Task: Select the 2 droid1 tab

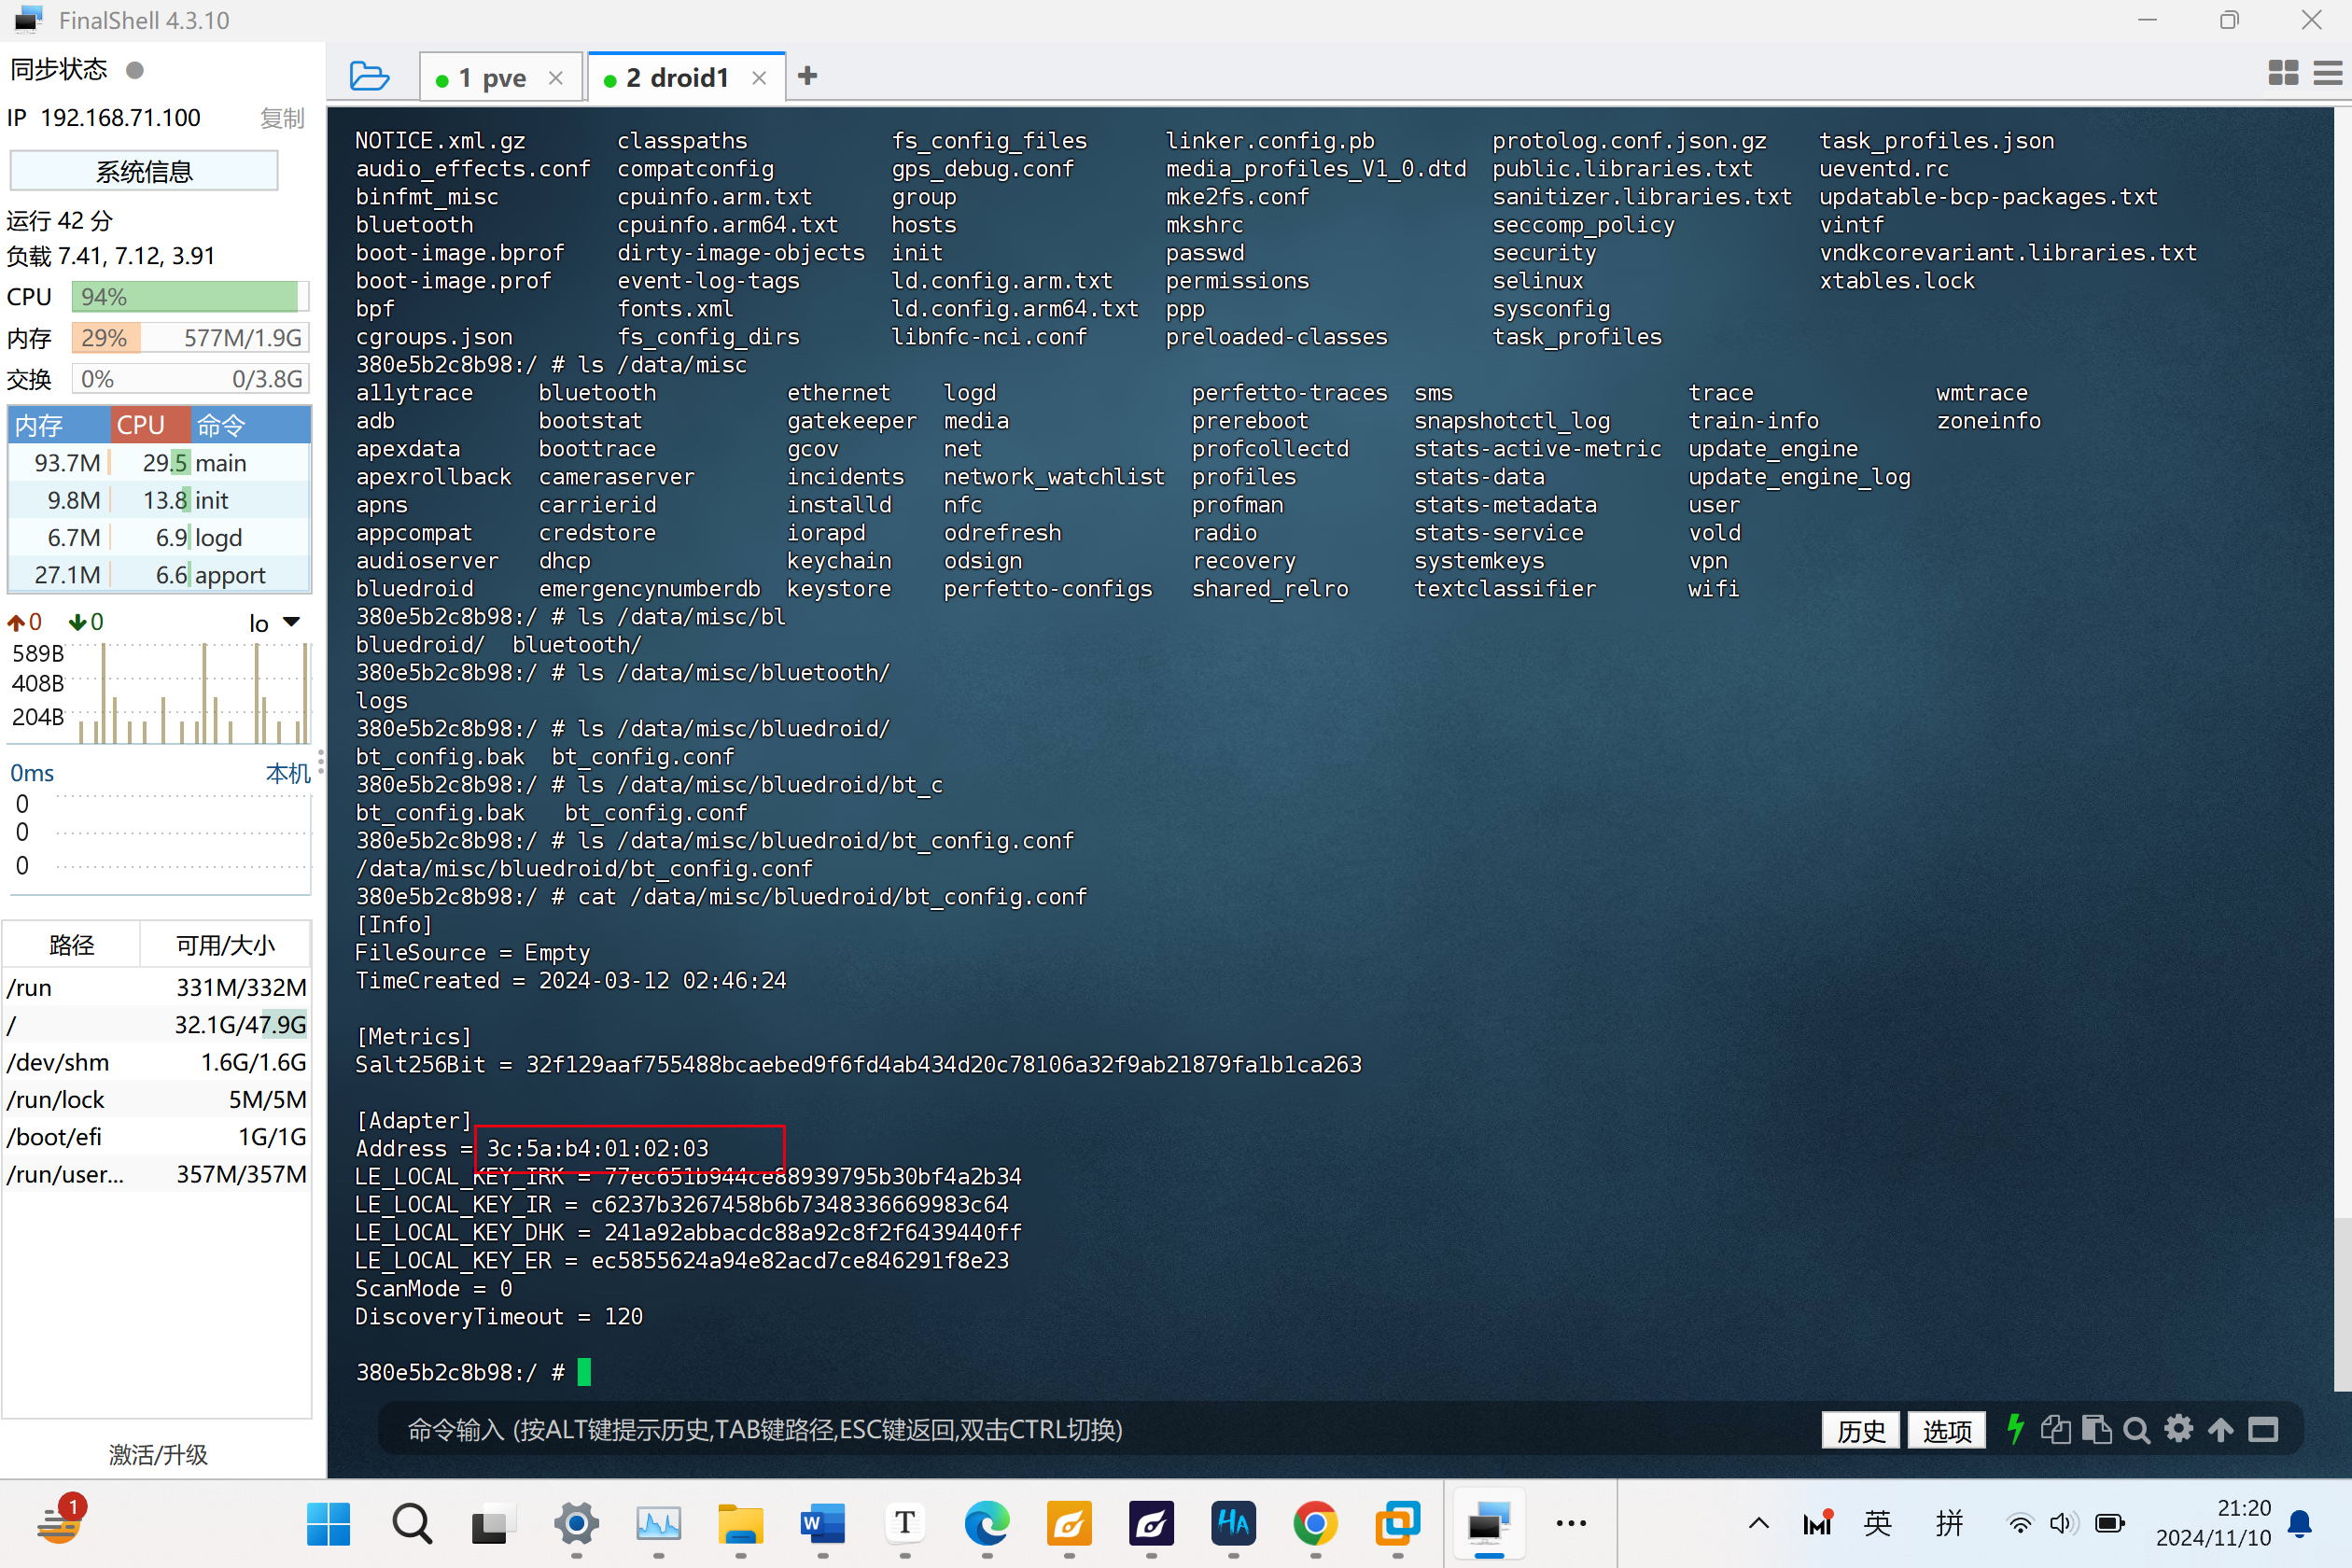Action: tap(686, 77)
